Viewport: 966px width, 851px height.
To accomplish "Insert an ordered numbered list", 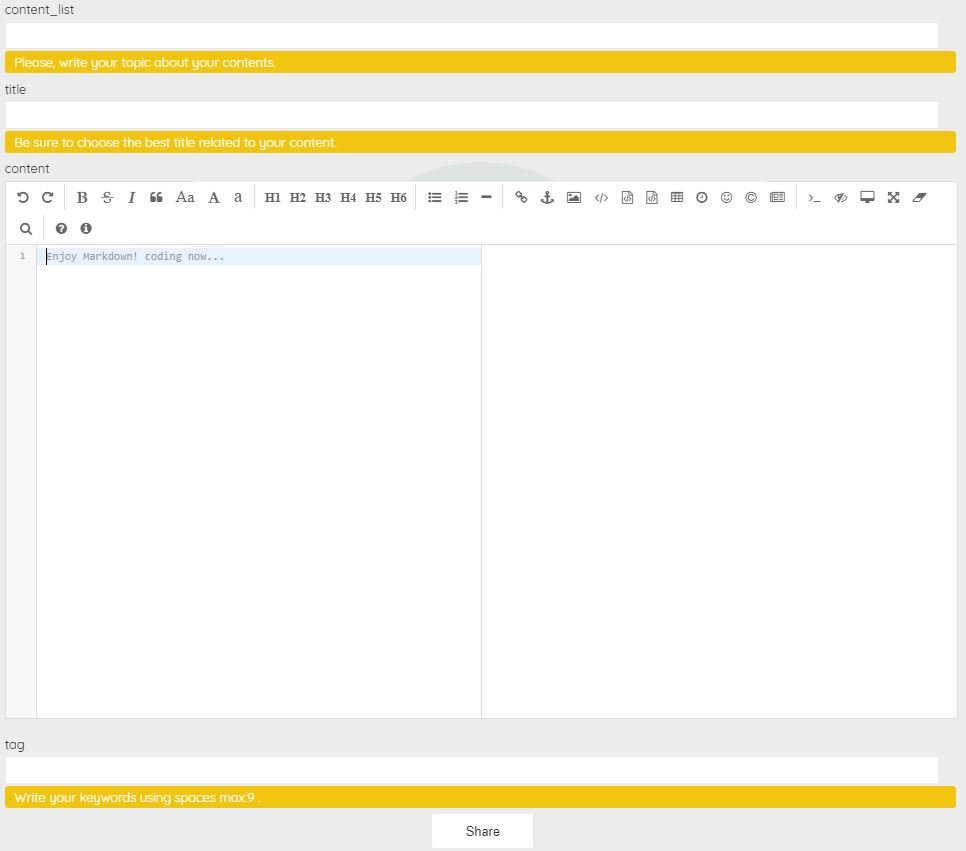I will coord(461,197).
